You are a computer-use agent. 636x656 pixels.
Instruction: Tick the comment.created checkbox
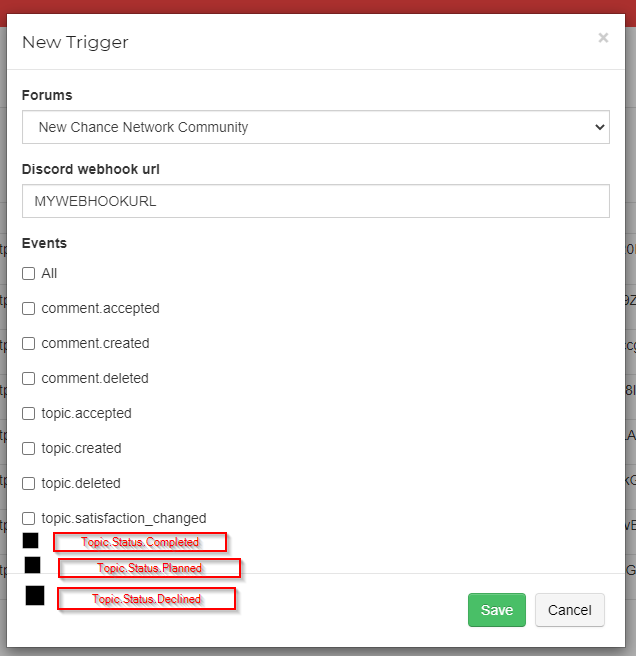28,343
